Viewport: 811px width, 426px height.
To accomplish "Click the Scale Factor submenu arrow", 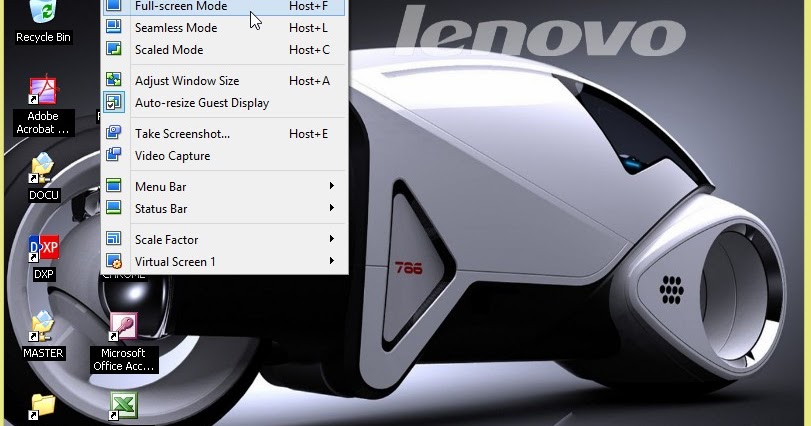I will (x=332, y=239).
